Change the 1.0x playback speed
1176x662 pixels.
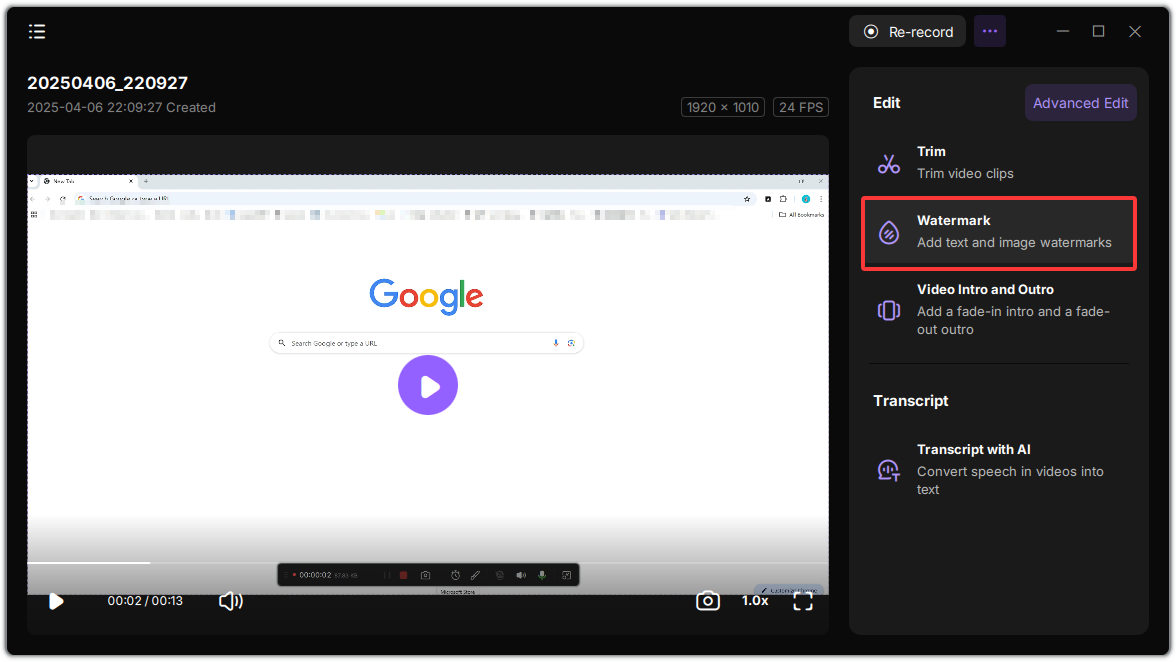[x=755, y=601]
